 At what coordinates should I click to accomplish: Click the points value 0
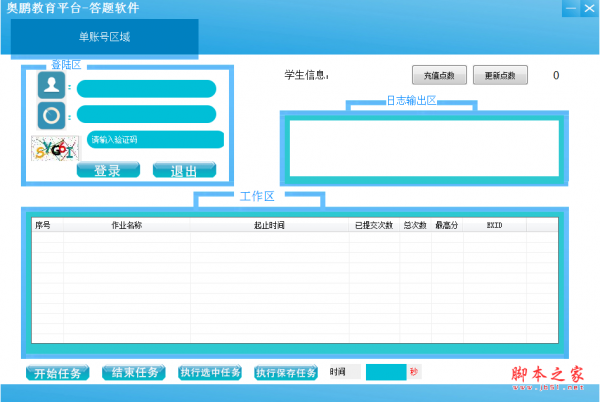pos(556,75)
